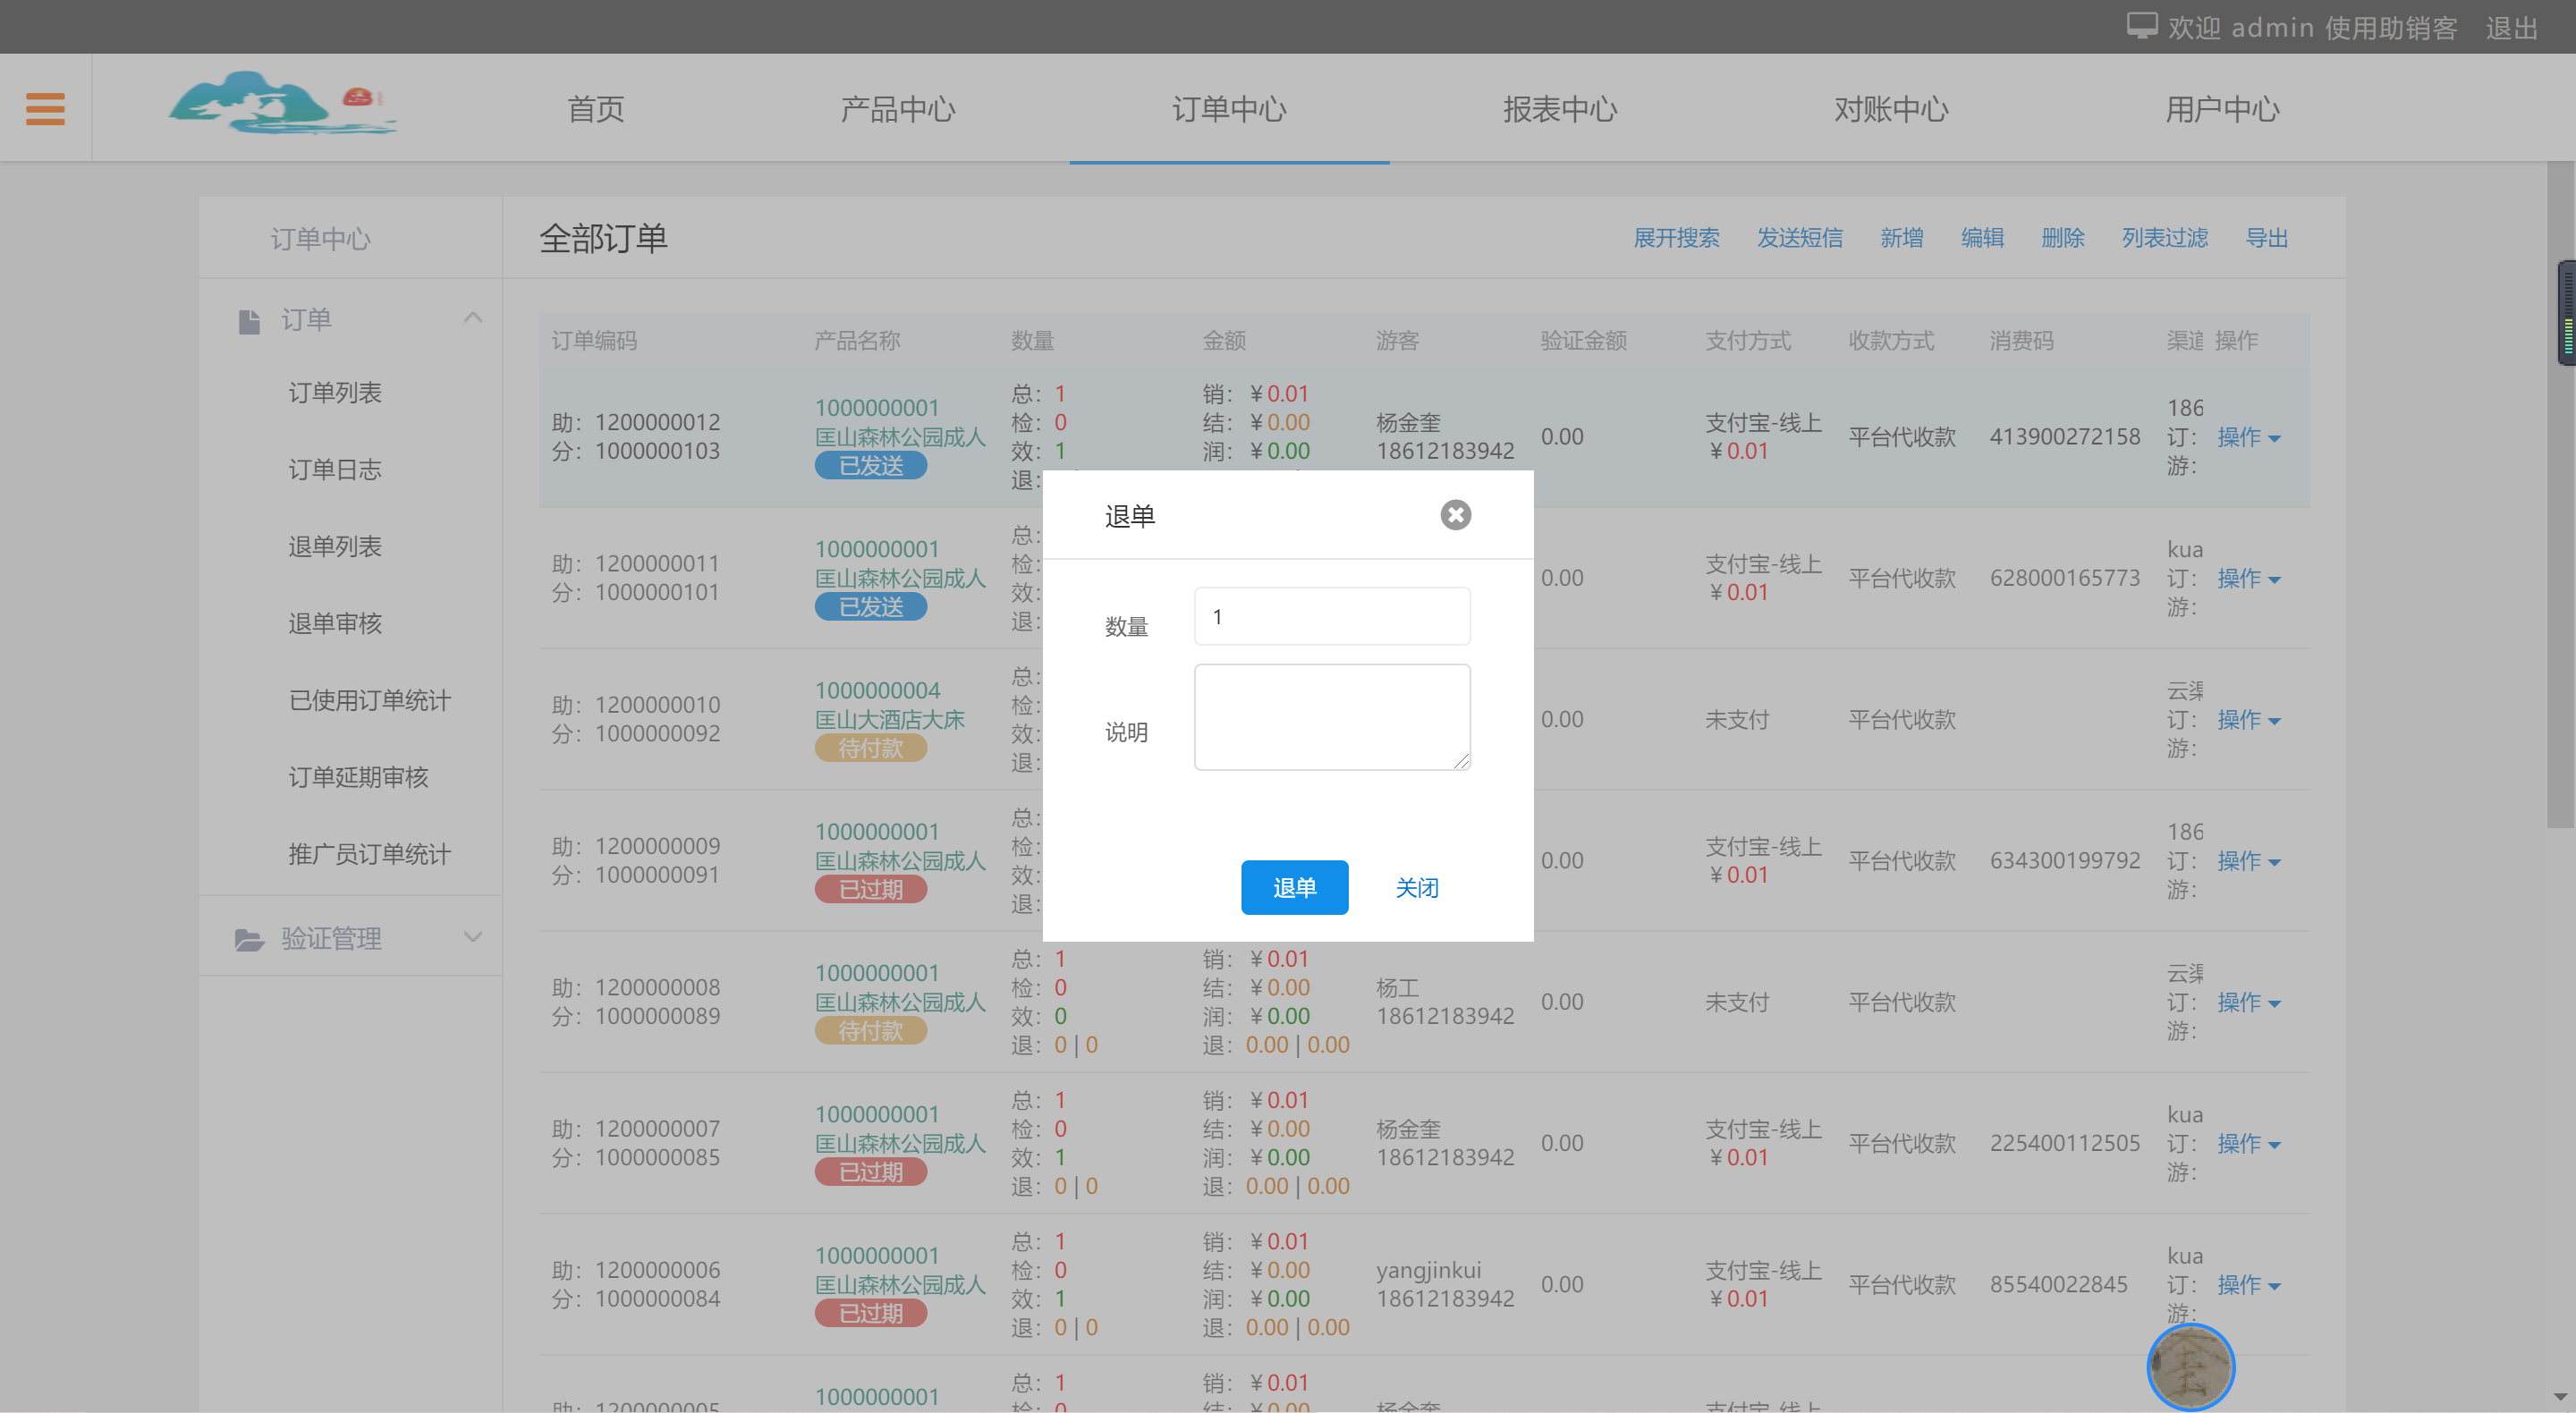
Task: Switch to the 产品中心 tab
Action: 897,109
